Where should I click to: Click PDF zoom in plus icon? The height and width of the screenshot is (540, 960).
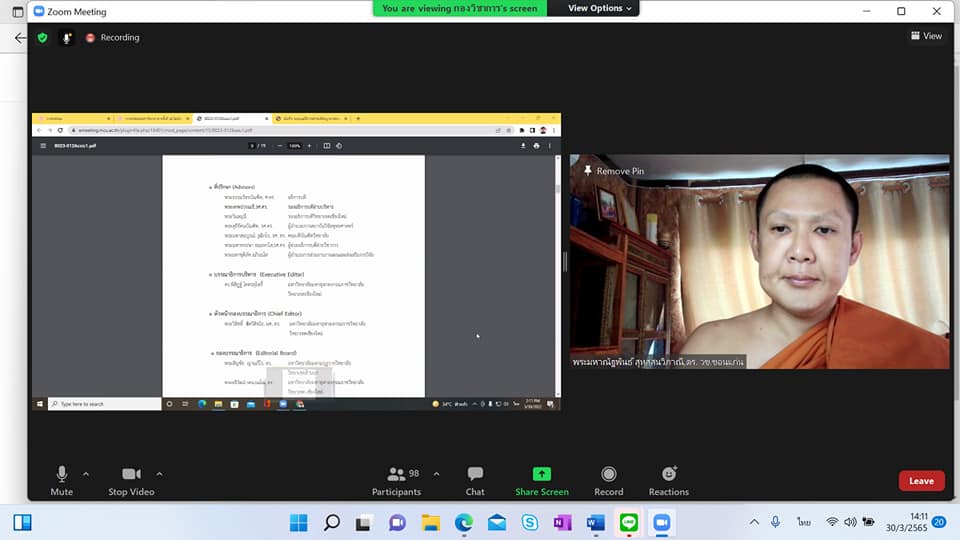(309, 146)
